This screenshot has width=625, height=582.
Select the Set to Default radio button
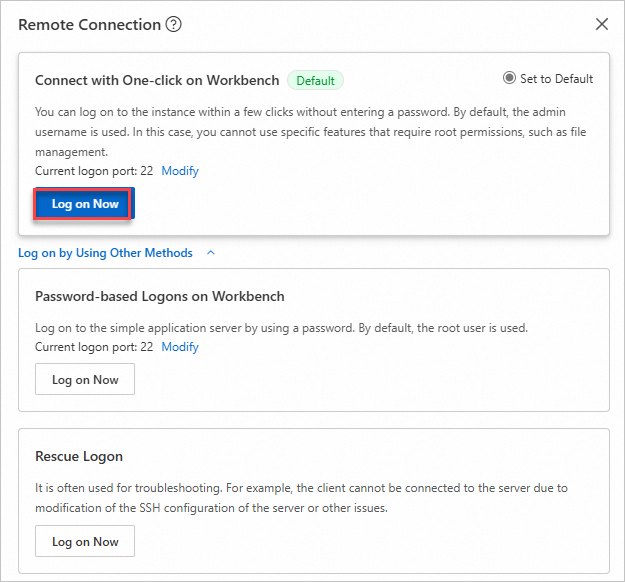pyautogui.click(x=510, y=78)
